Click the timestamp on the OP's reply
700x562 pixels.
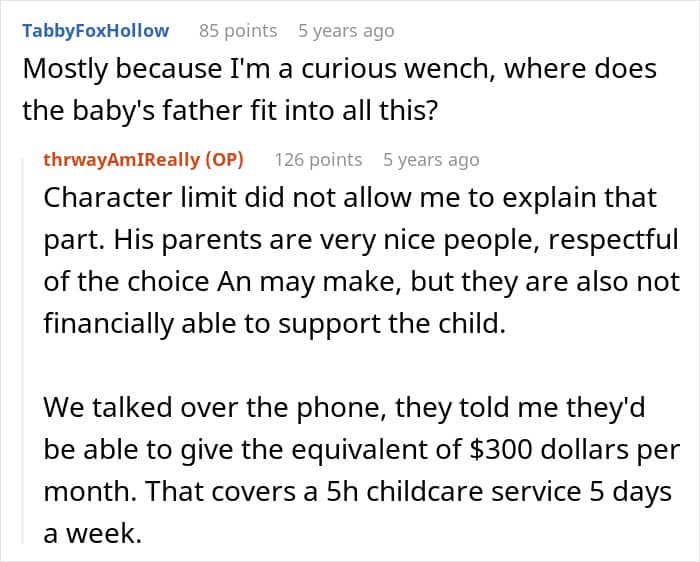click(x=431, y=159)
